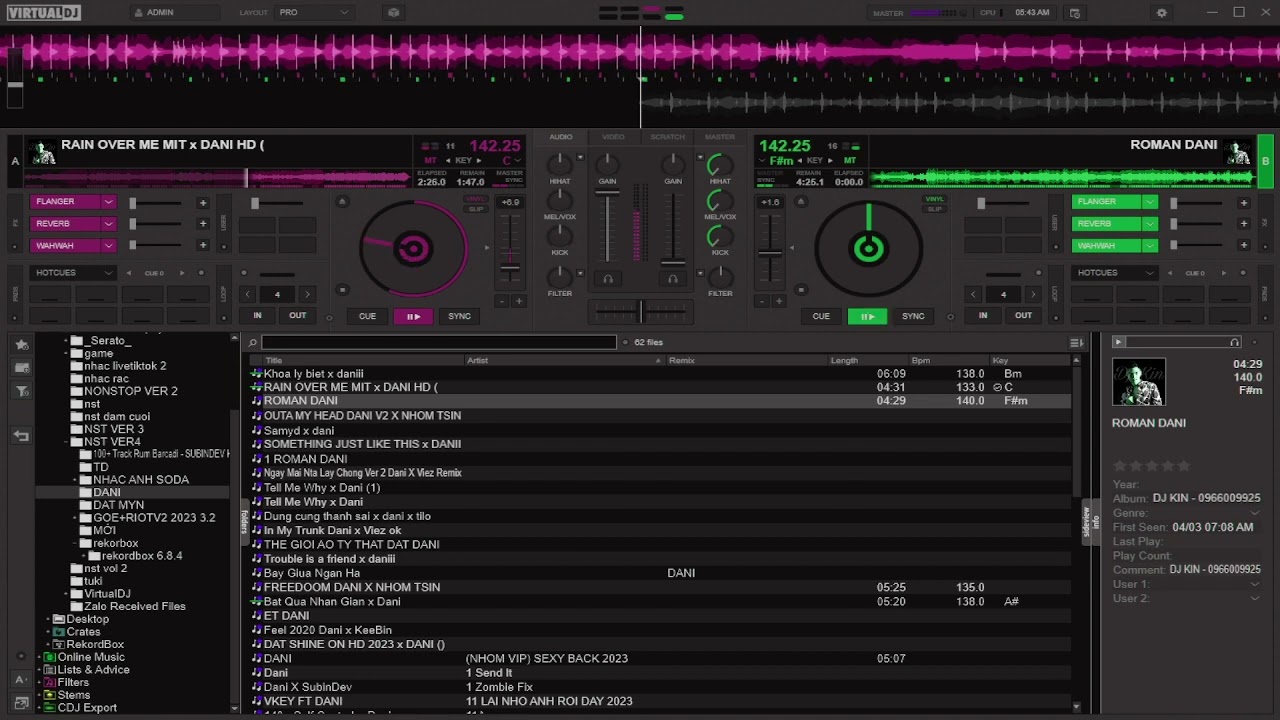Switch to the VIDEO mixer tab
1280x720 pixels.
point(613,137)
